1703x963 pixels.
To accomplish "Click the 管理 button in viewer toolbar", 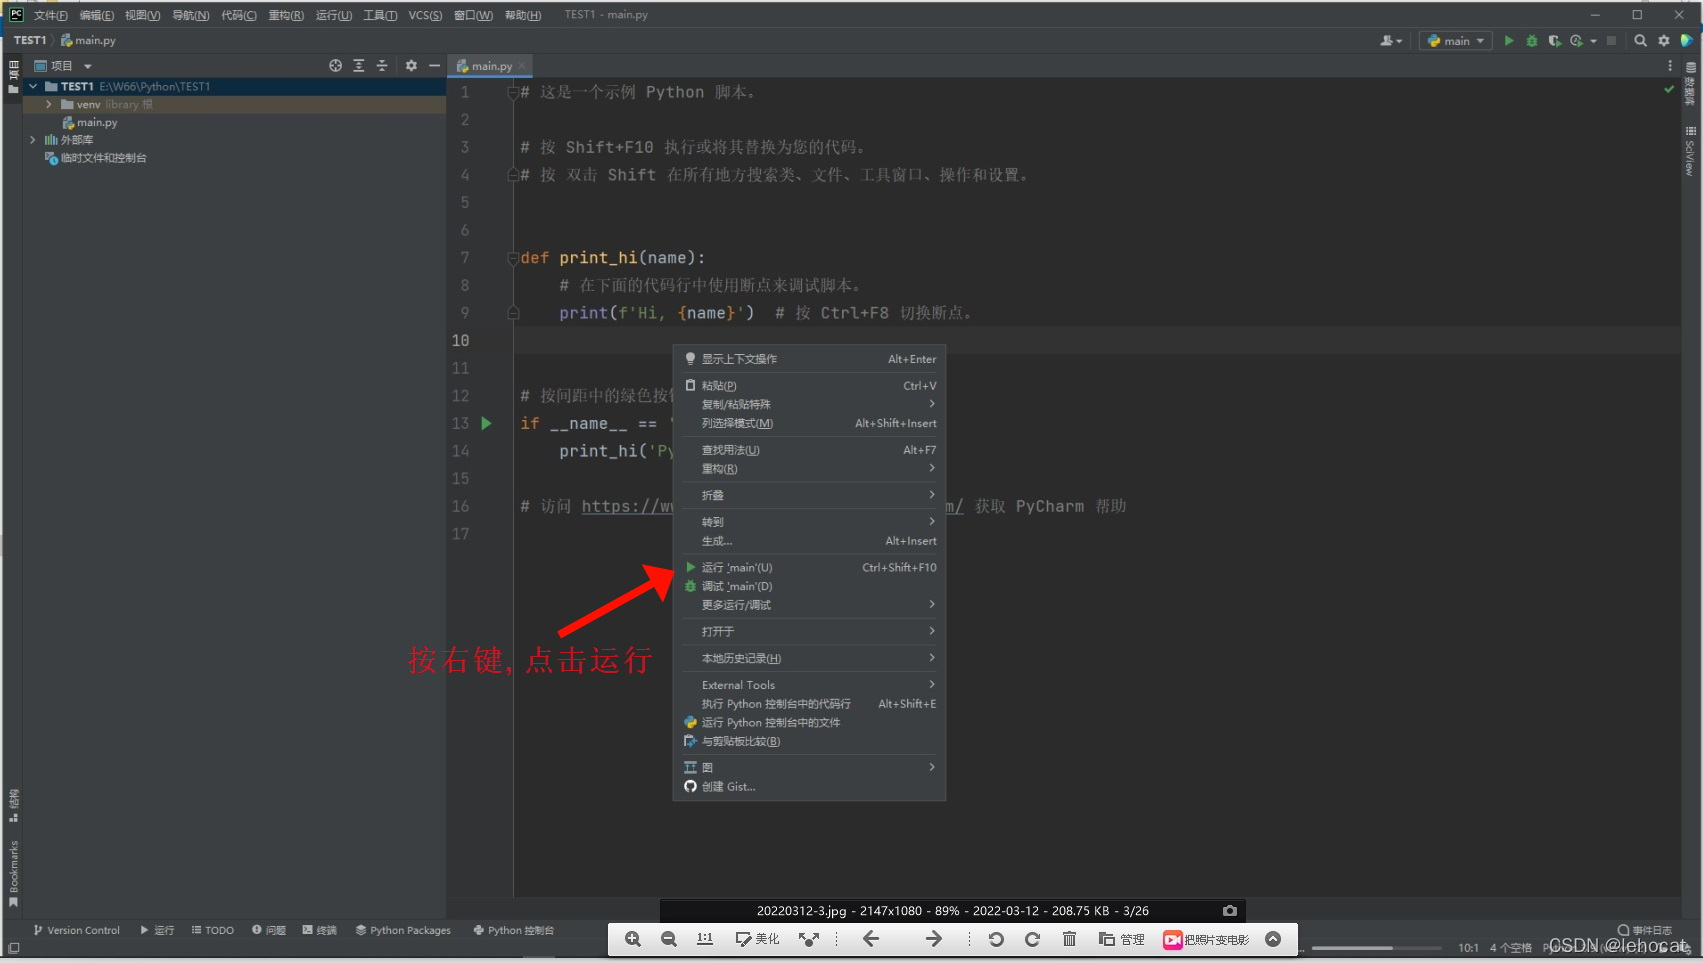I will (1121, 939).
